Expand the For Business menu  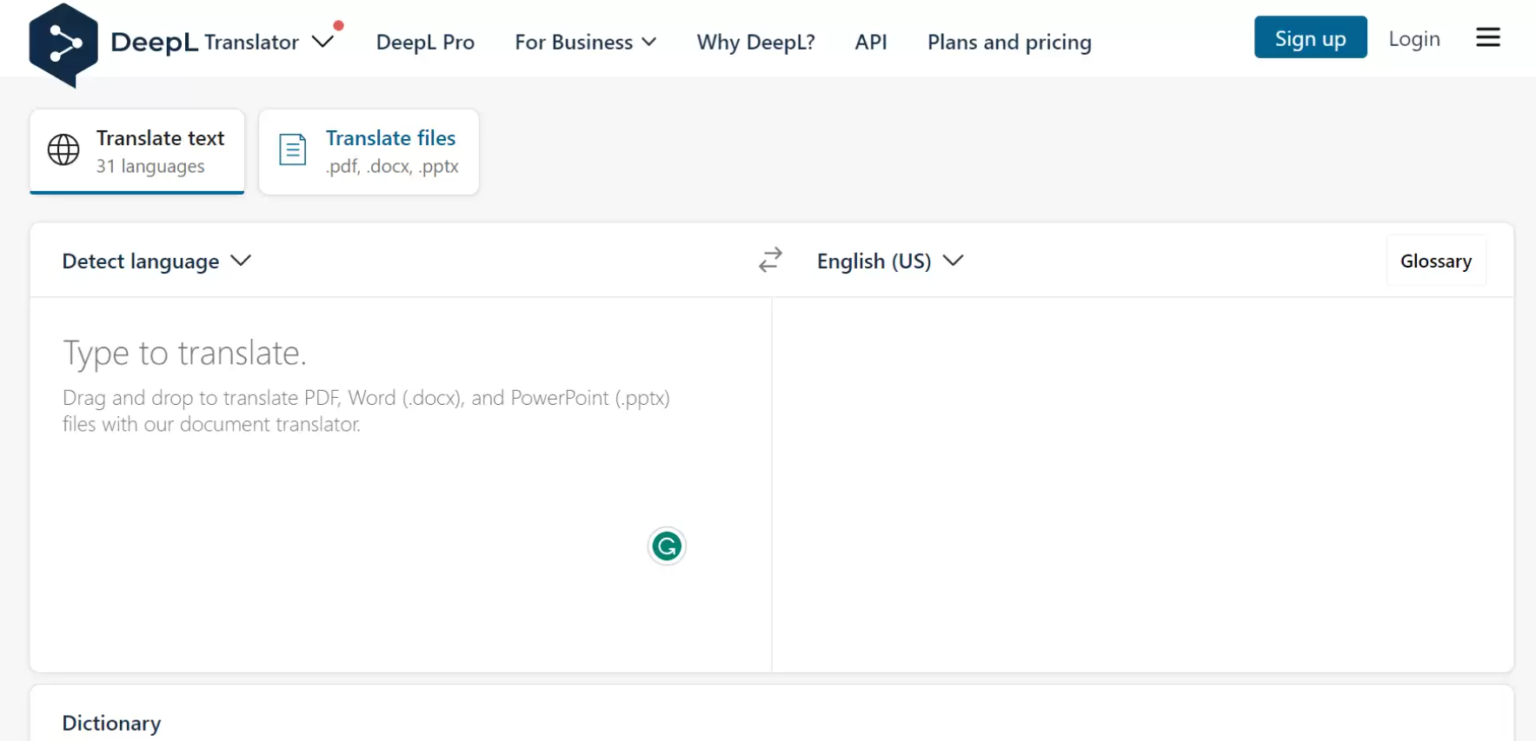click(585, 42)
